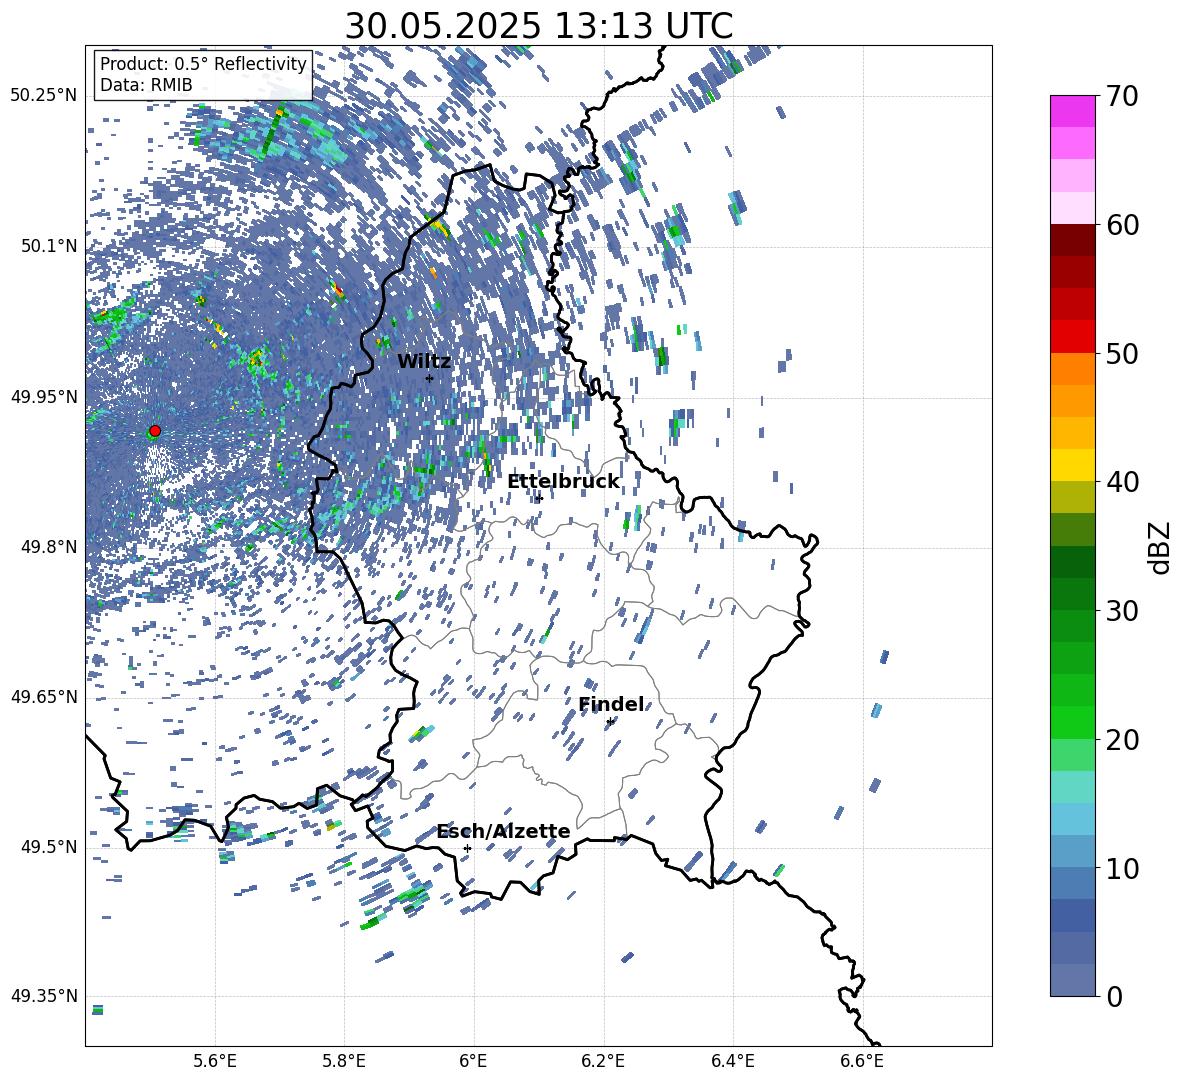
Task: Click the Data: RMIB text
Action: [146, 85]
